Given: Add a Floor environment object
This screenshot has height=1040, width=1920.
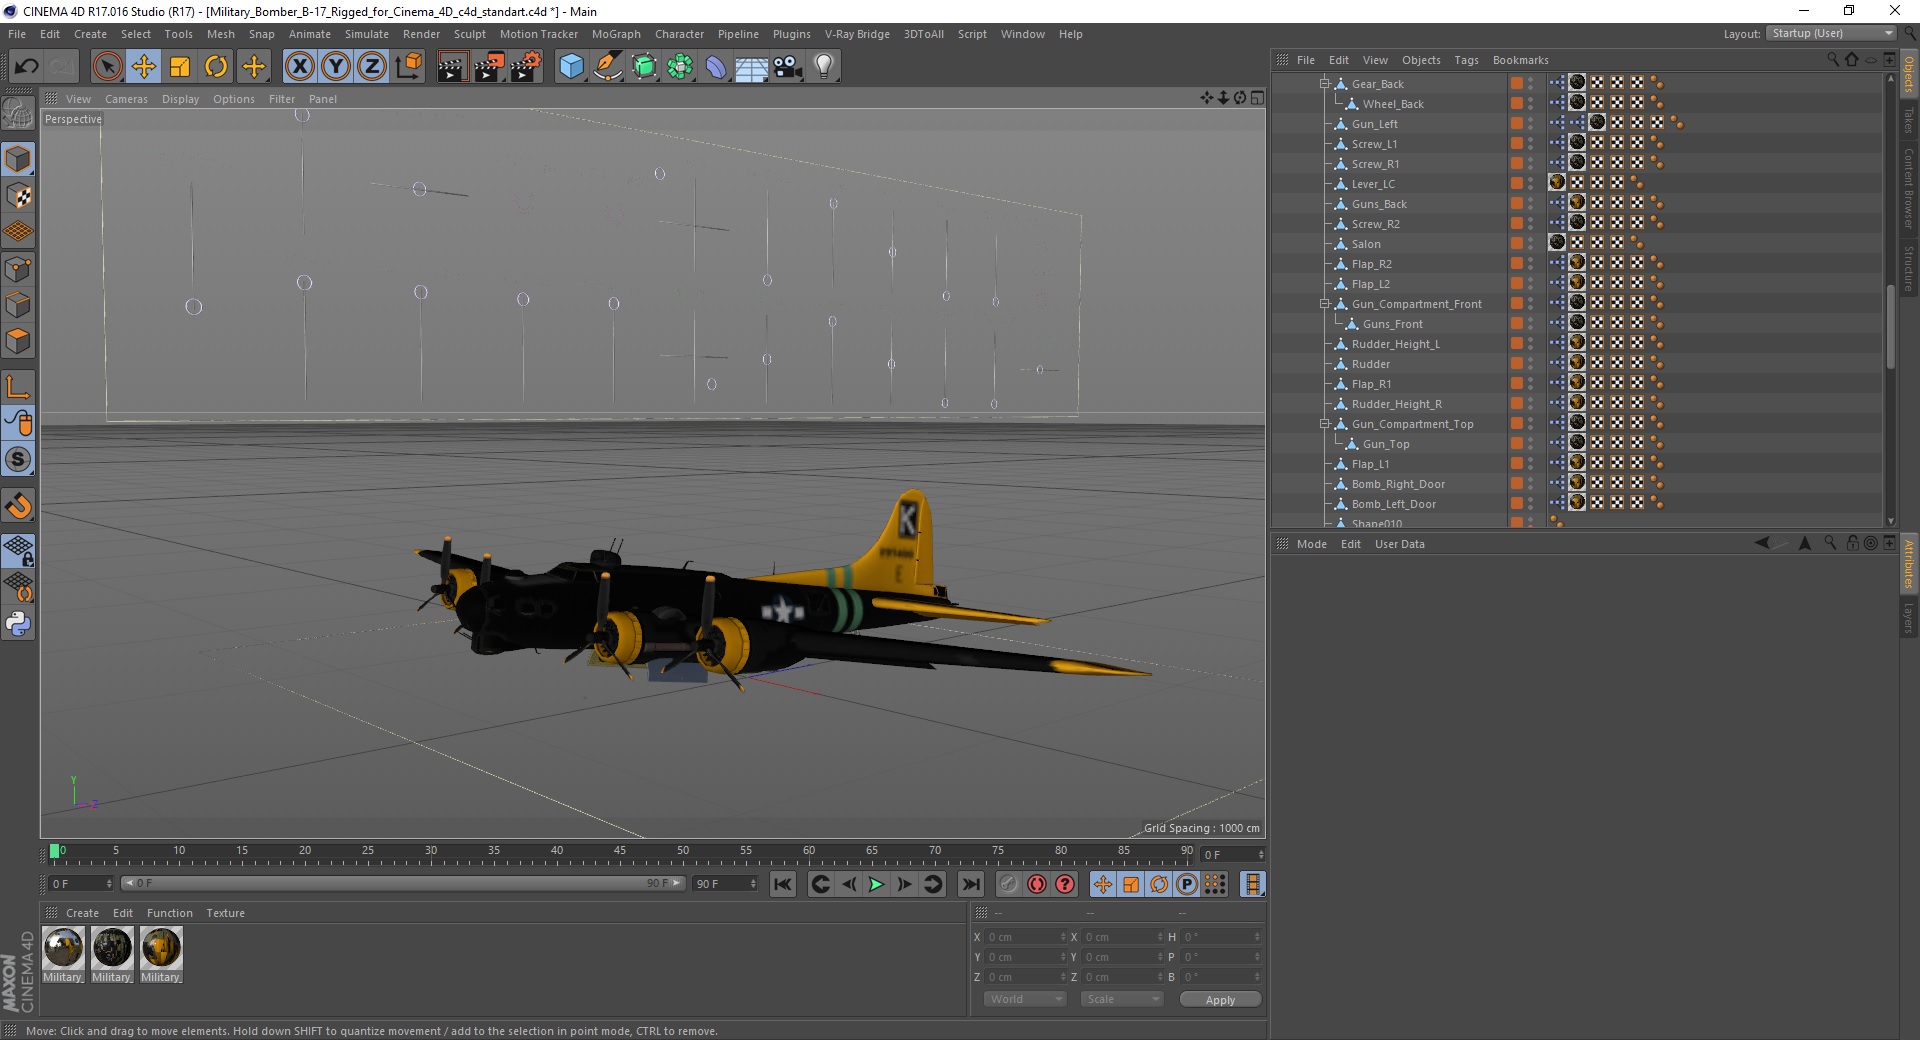Looking at the screenshot, I should click(752, 67).
